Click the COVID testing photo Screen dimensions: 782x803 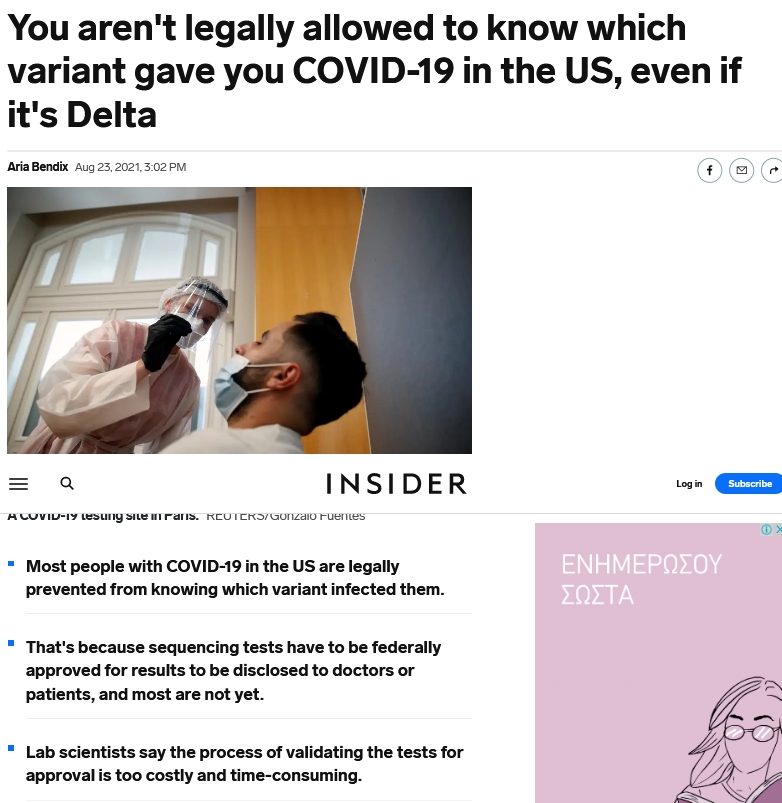click(x=239, y=320)
